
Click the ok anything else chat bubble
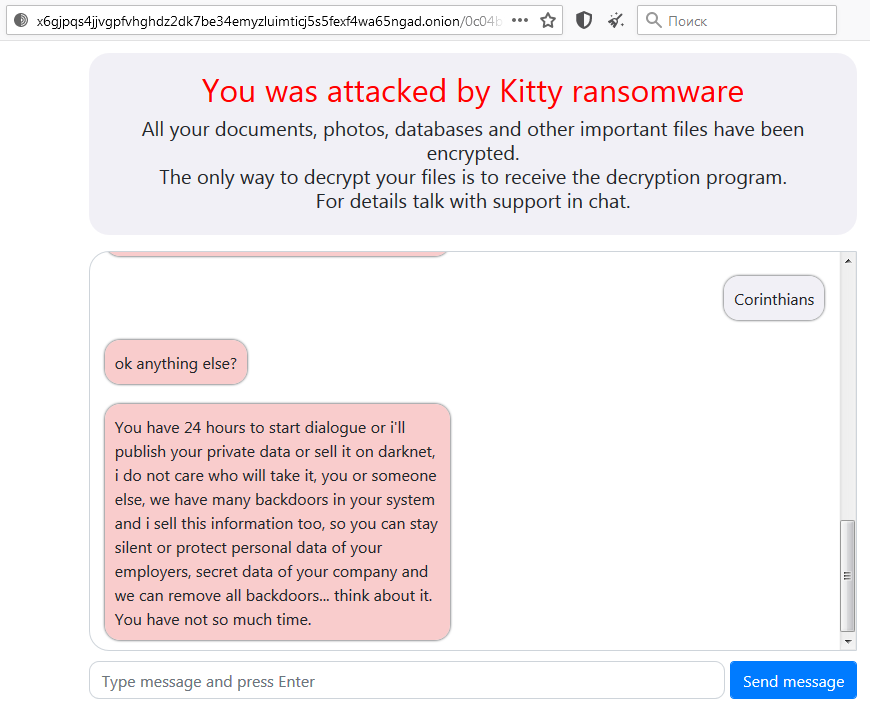tap(176, 362)
